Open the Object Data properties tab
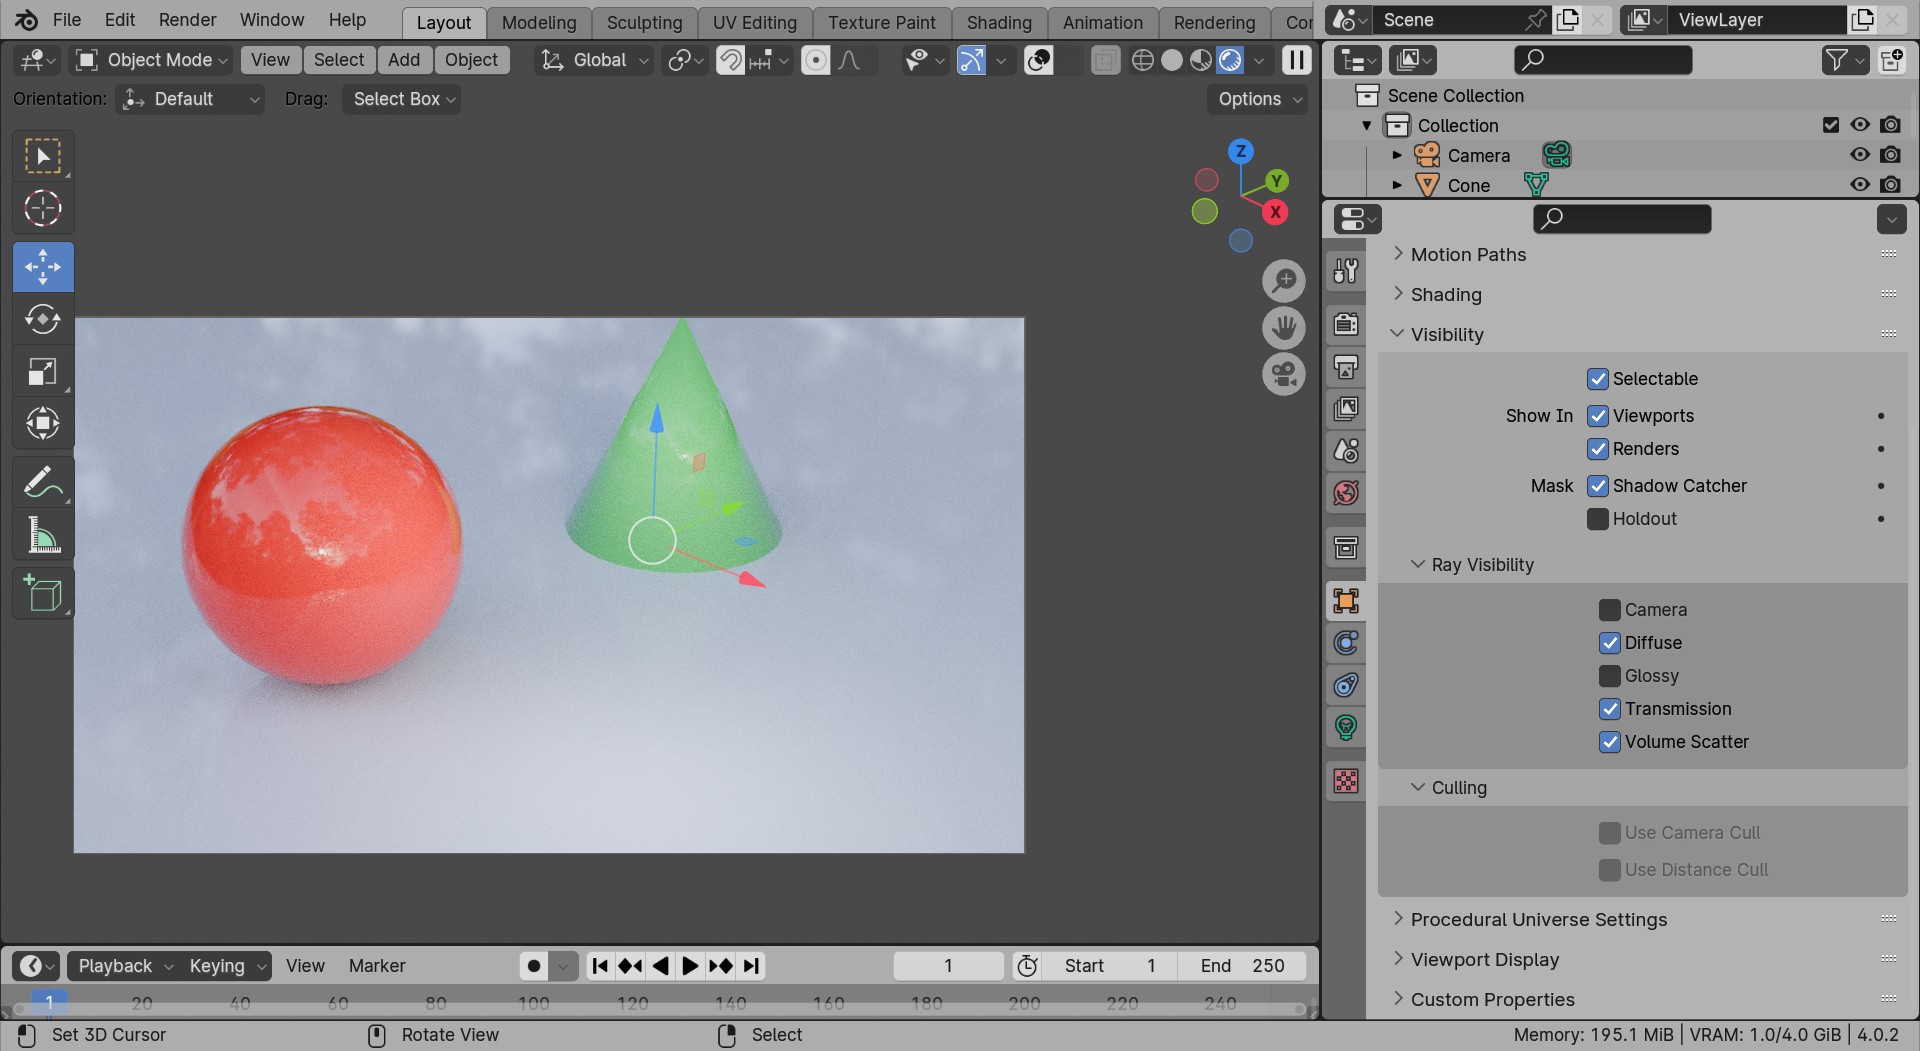Image resolution: width=1920 pixels, height=1051 pixels. point(1346,727)
